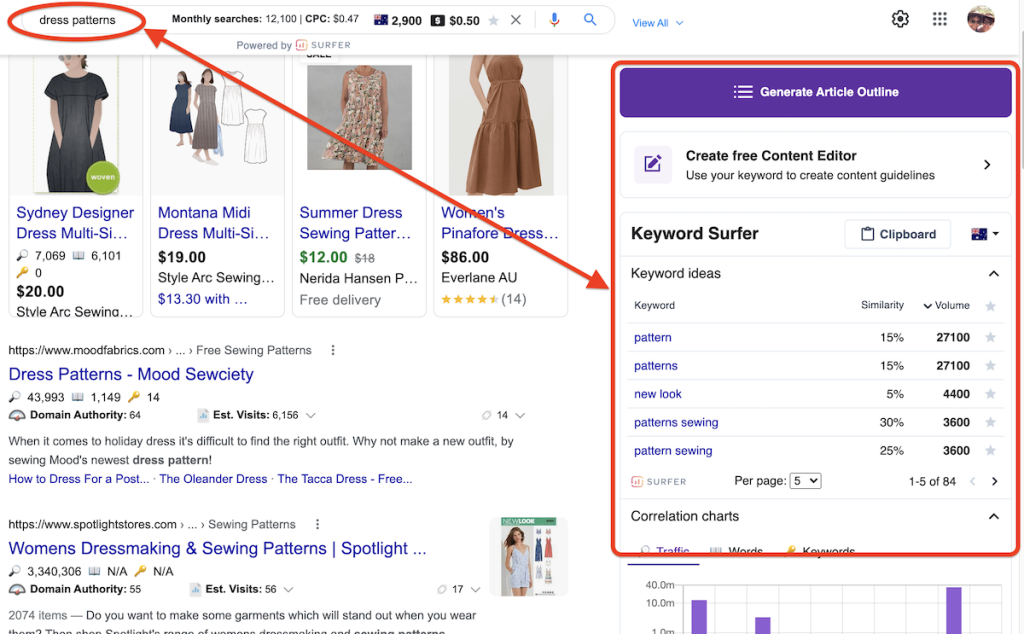Star all keywords via header star
Image resolution: width=1024 pixels, height=634 pixels.
(x=990, y=306)
